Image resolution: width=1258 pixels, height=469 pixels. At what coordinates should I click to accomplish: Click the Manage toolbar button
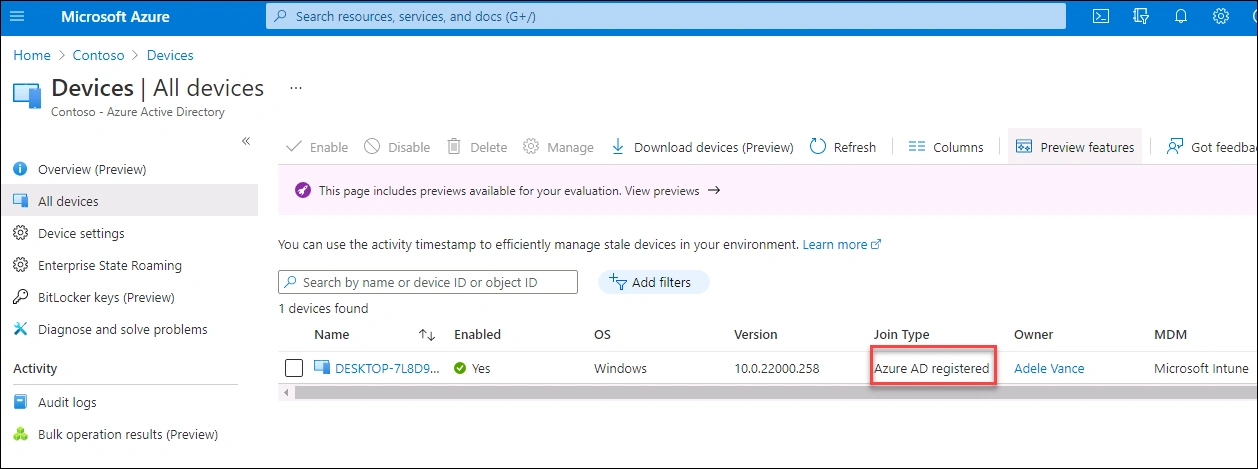(x=559, y=147)
